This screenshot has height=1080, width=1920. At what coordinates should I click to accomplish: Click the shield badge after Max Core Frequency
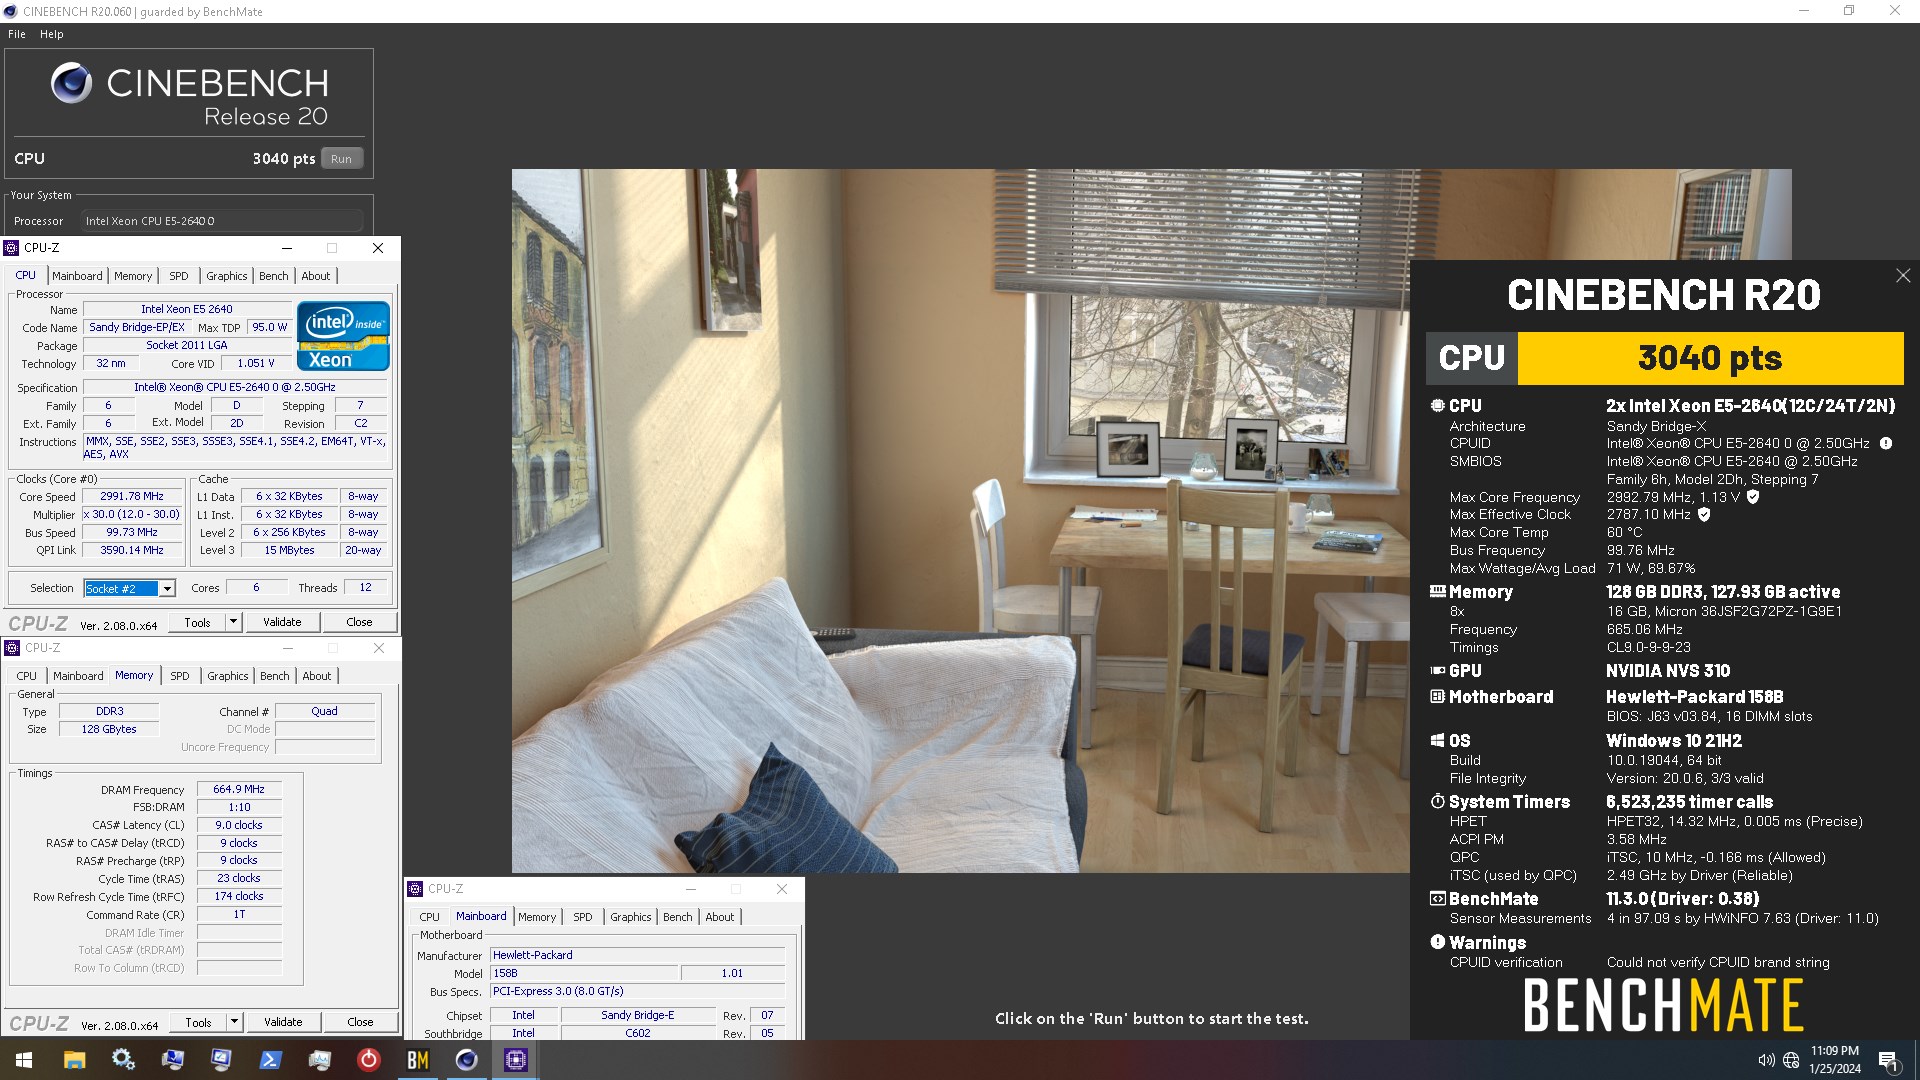1752,497
